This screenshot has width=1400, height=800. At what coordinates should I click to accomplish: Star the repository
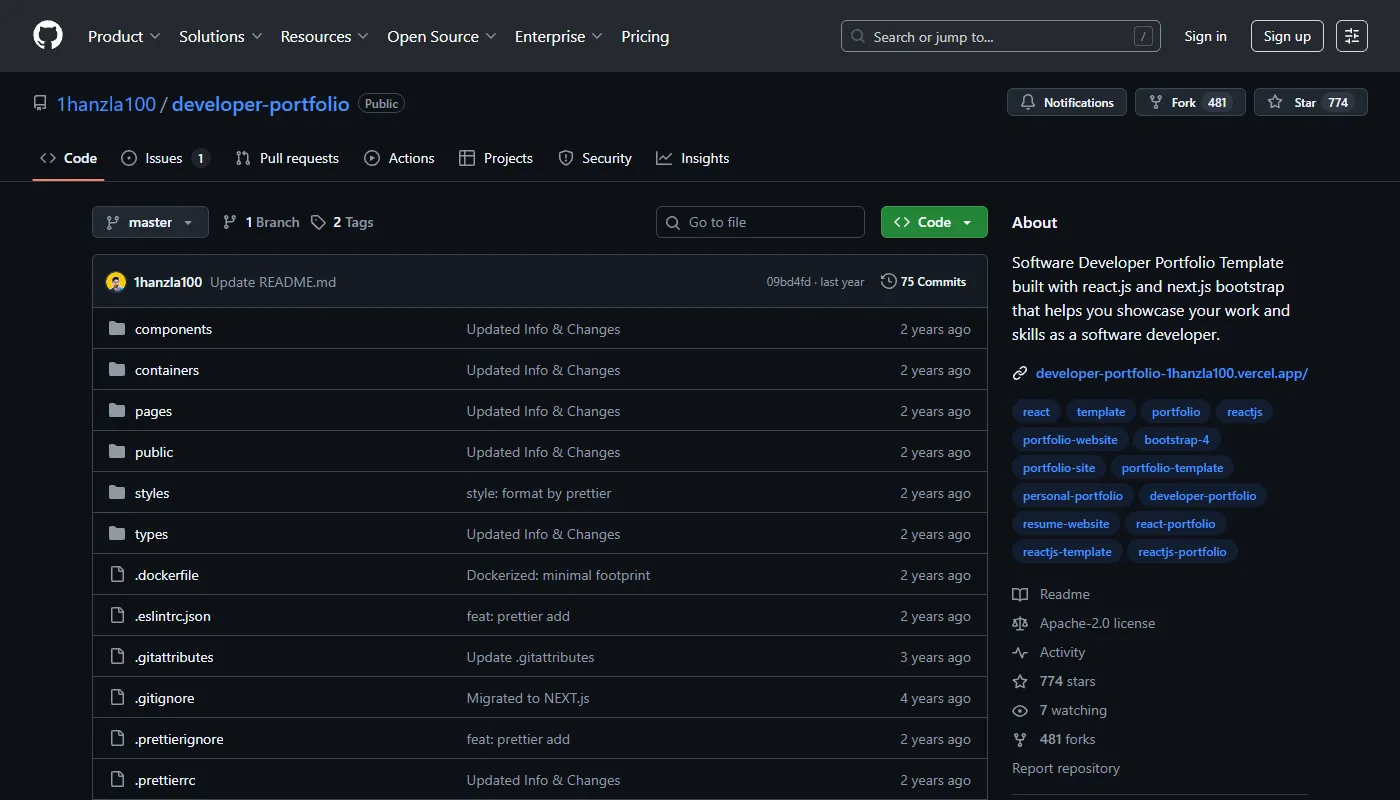(1311, 102)
